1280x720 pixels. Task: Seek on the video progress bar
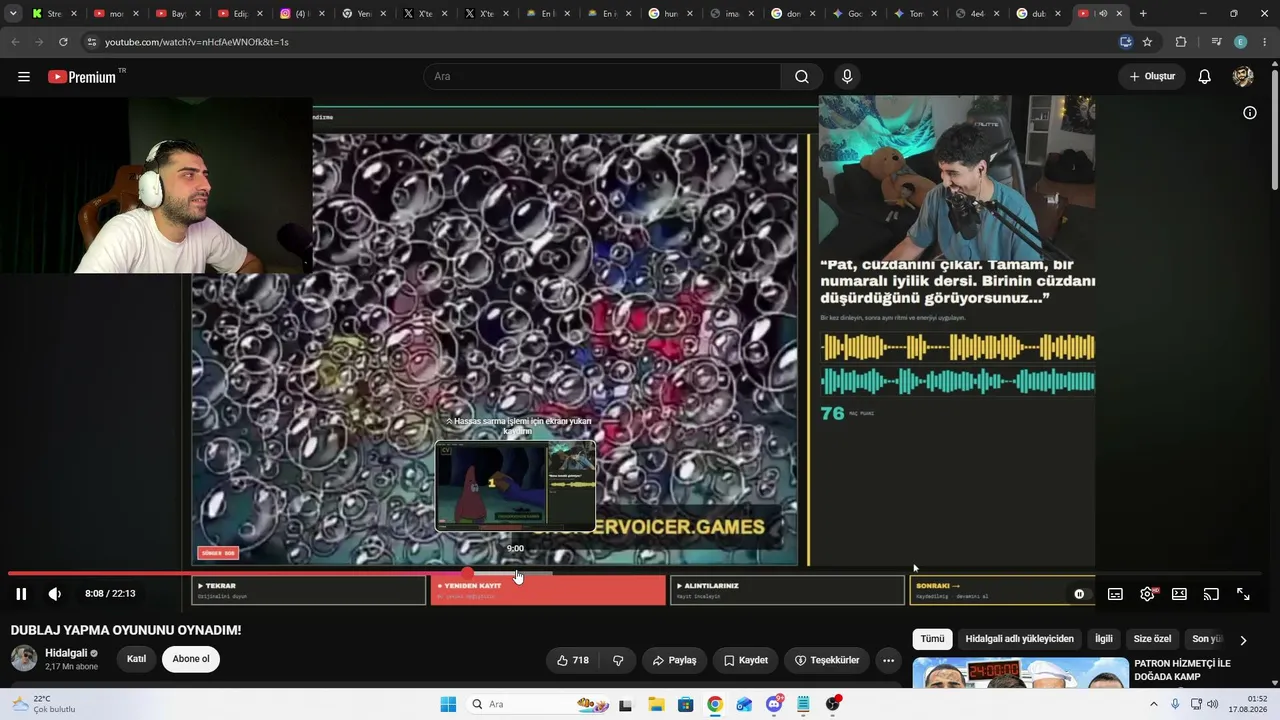pos(634,573)
